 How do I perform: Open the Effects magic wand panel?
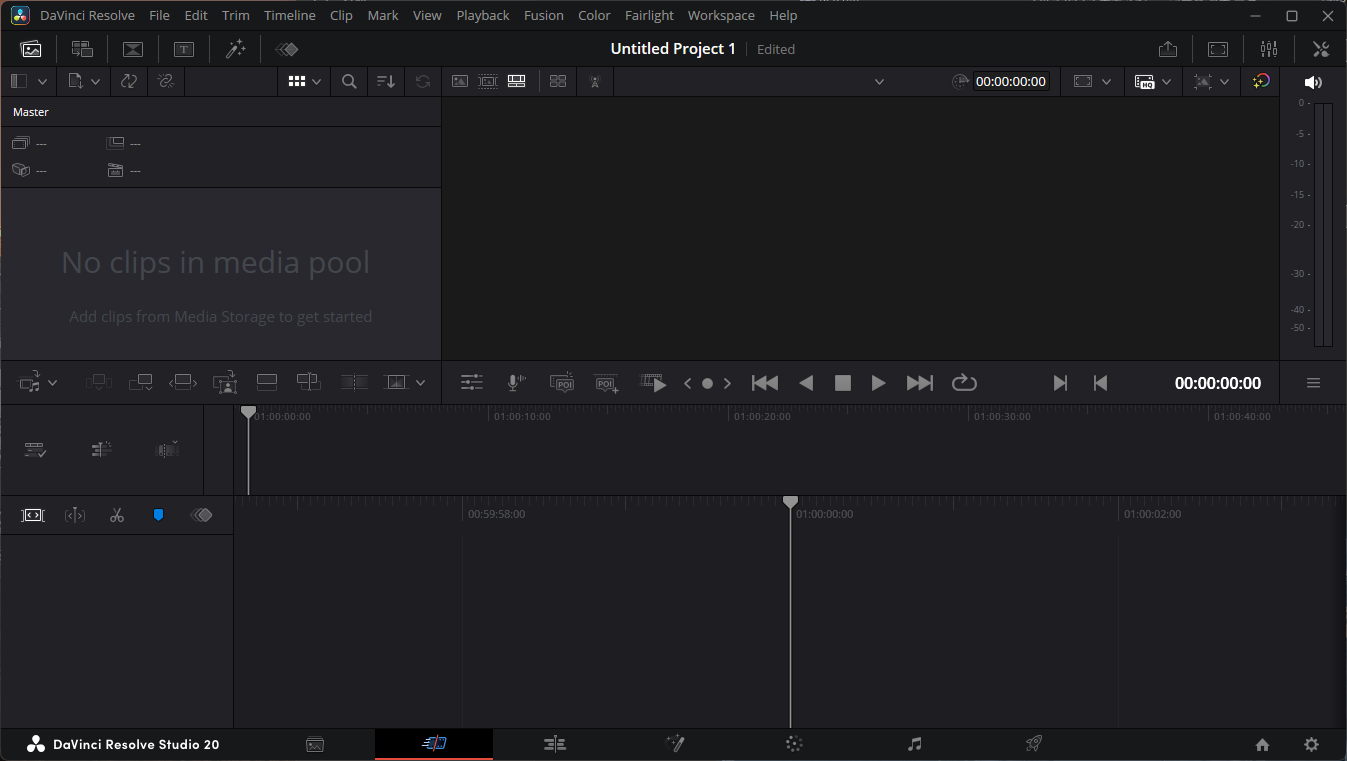click(x=235, y=49)
